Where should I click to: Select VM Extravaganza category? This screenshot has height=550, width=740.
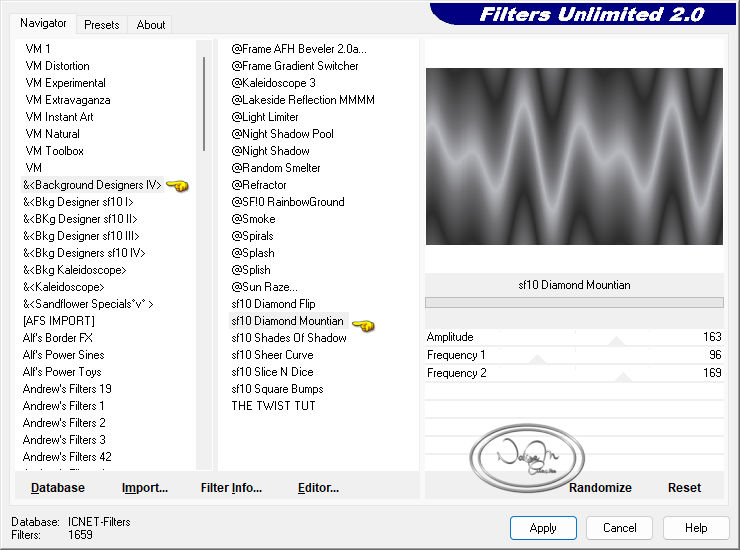[x=68, y=100]
